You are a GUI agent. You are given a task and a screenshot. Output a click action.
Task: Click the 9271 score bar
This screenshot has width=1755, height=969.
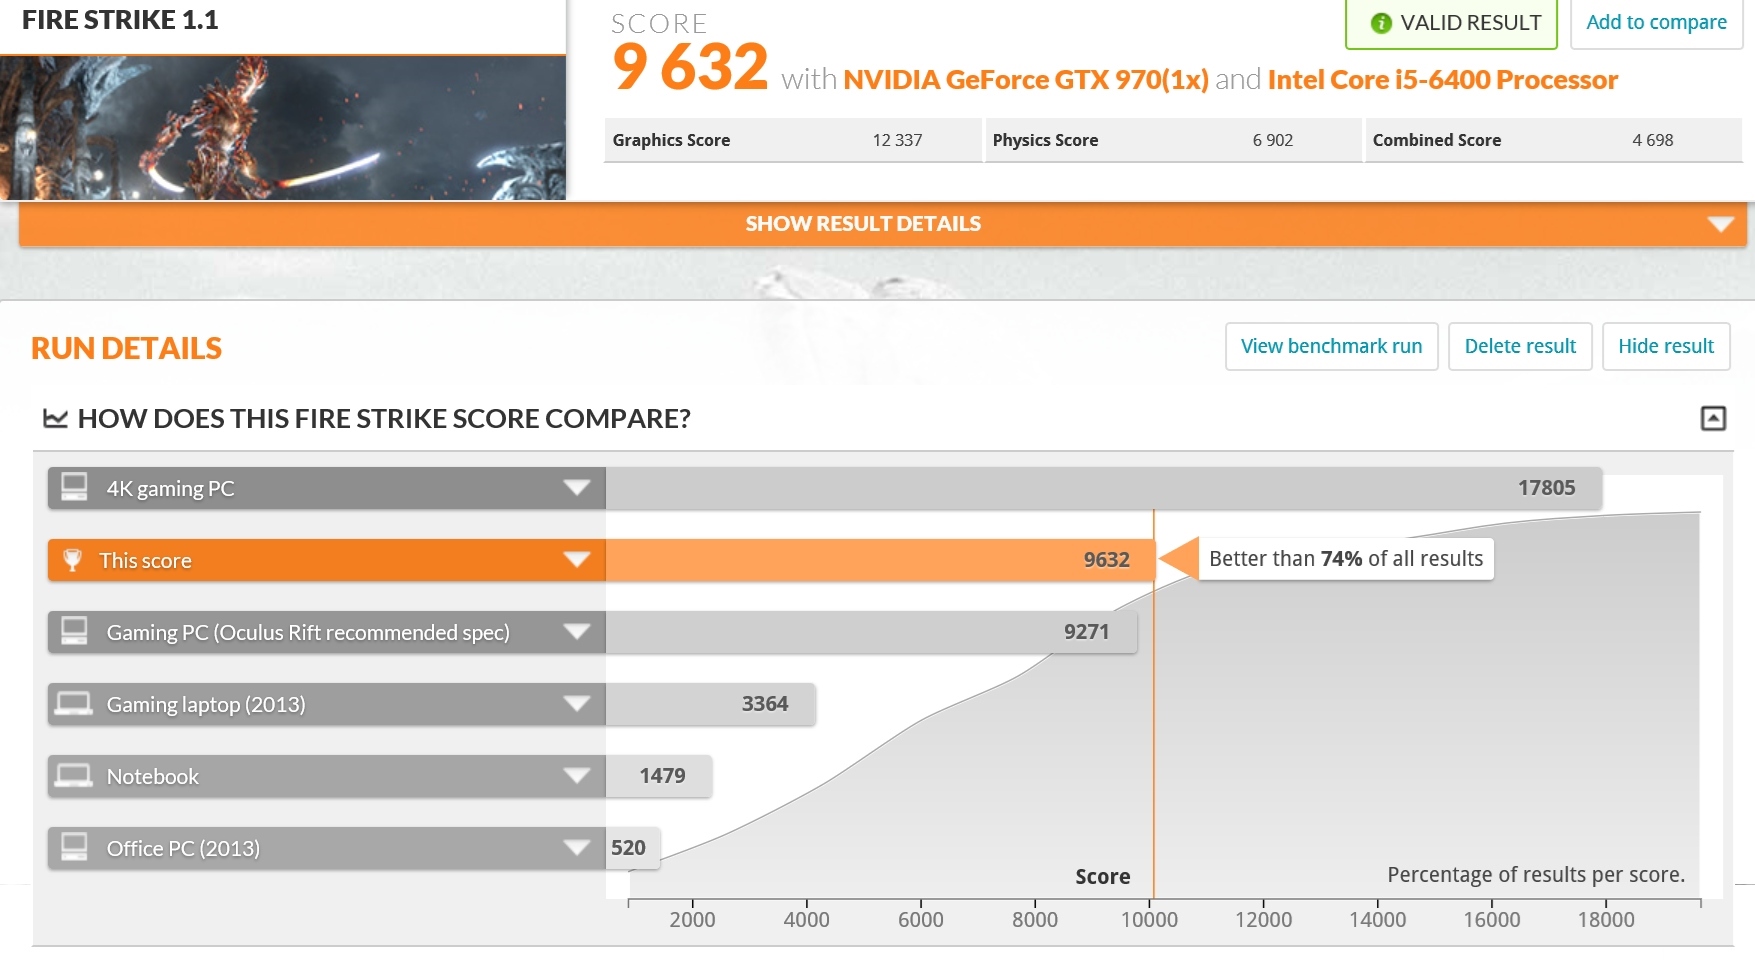871,632
